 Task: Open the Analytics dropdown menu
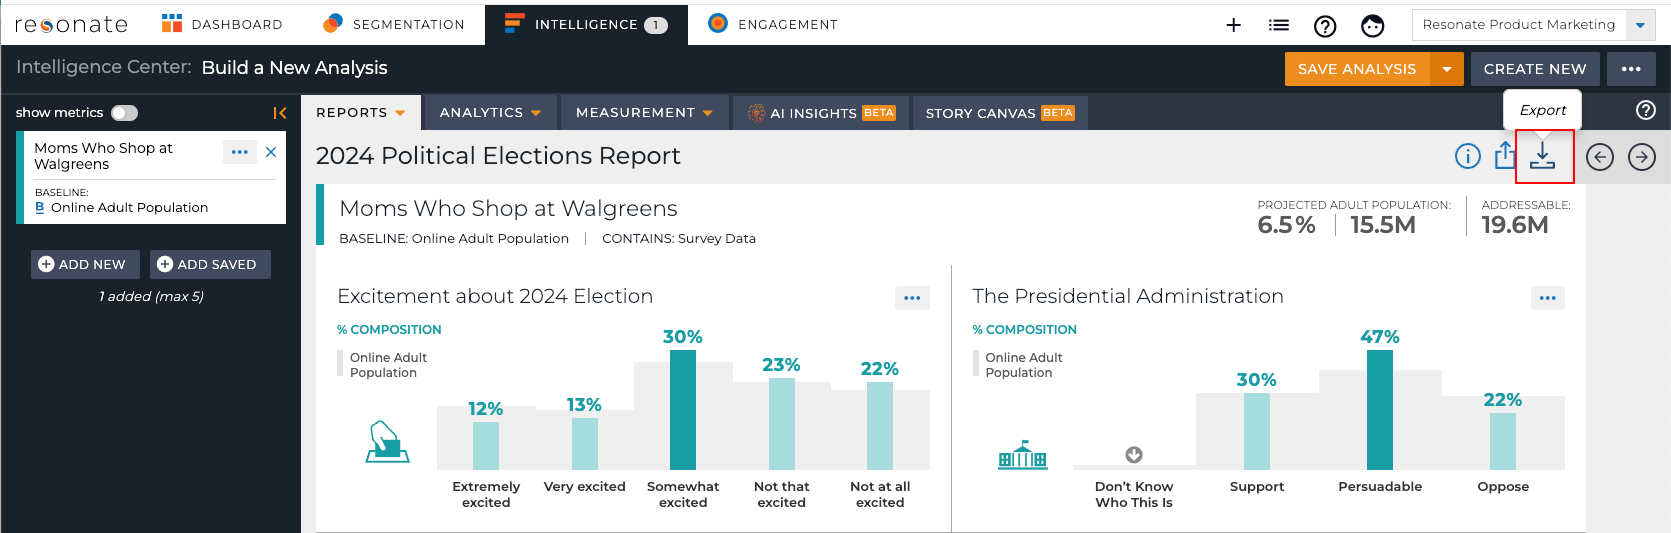pos(490,113)
